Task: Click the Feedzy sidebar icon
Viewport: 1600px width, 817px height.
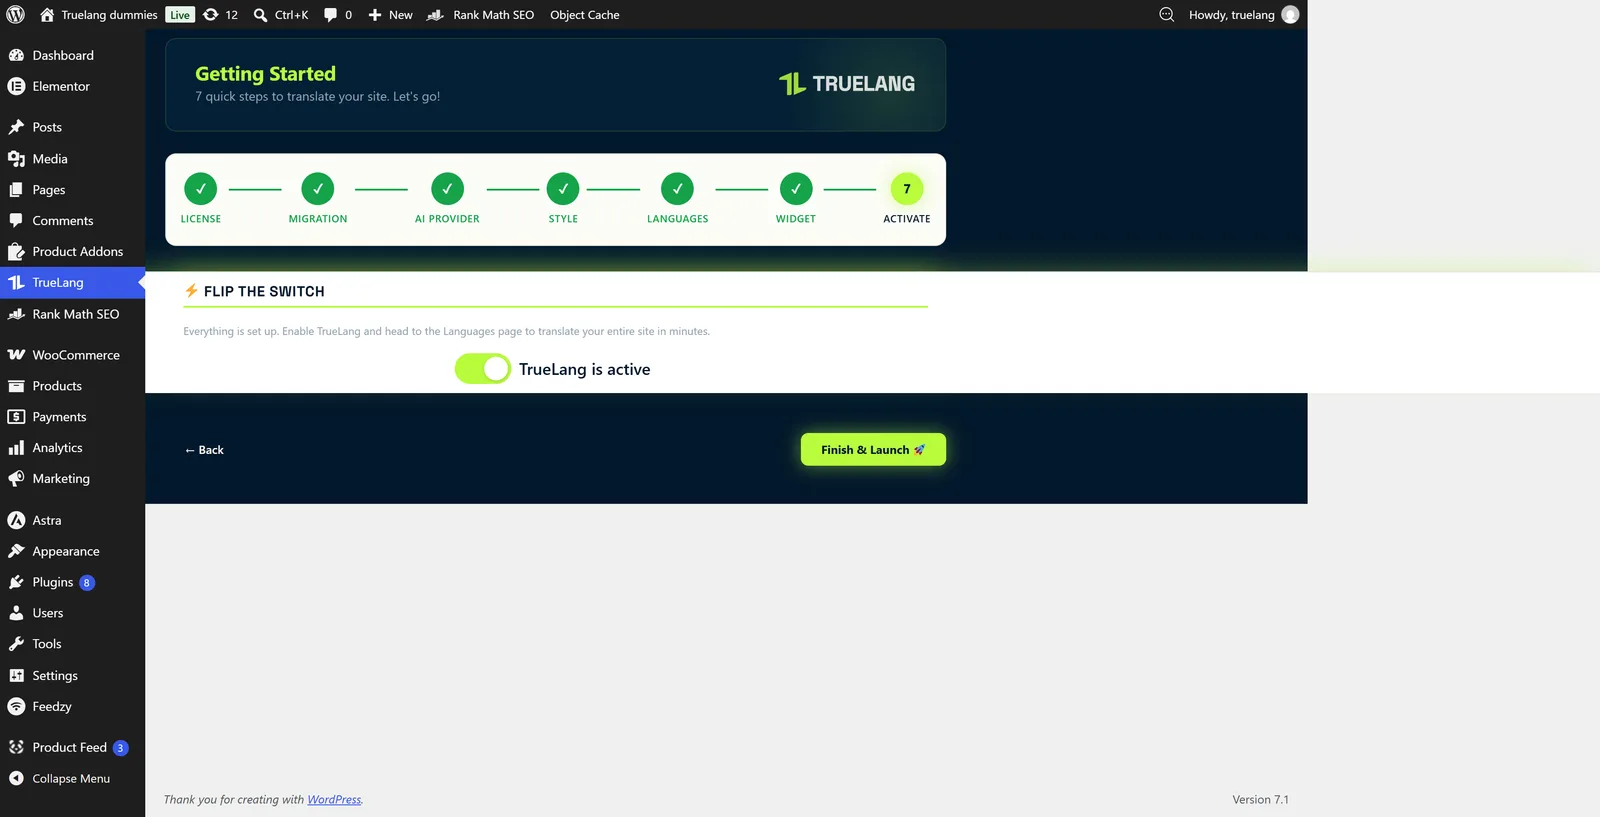Action: [x=16, y=707]
